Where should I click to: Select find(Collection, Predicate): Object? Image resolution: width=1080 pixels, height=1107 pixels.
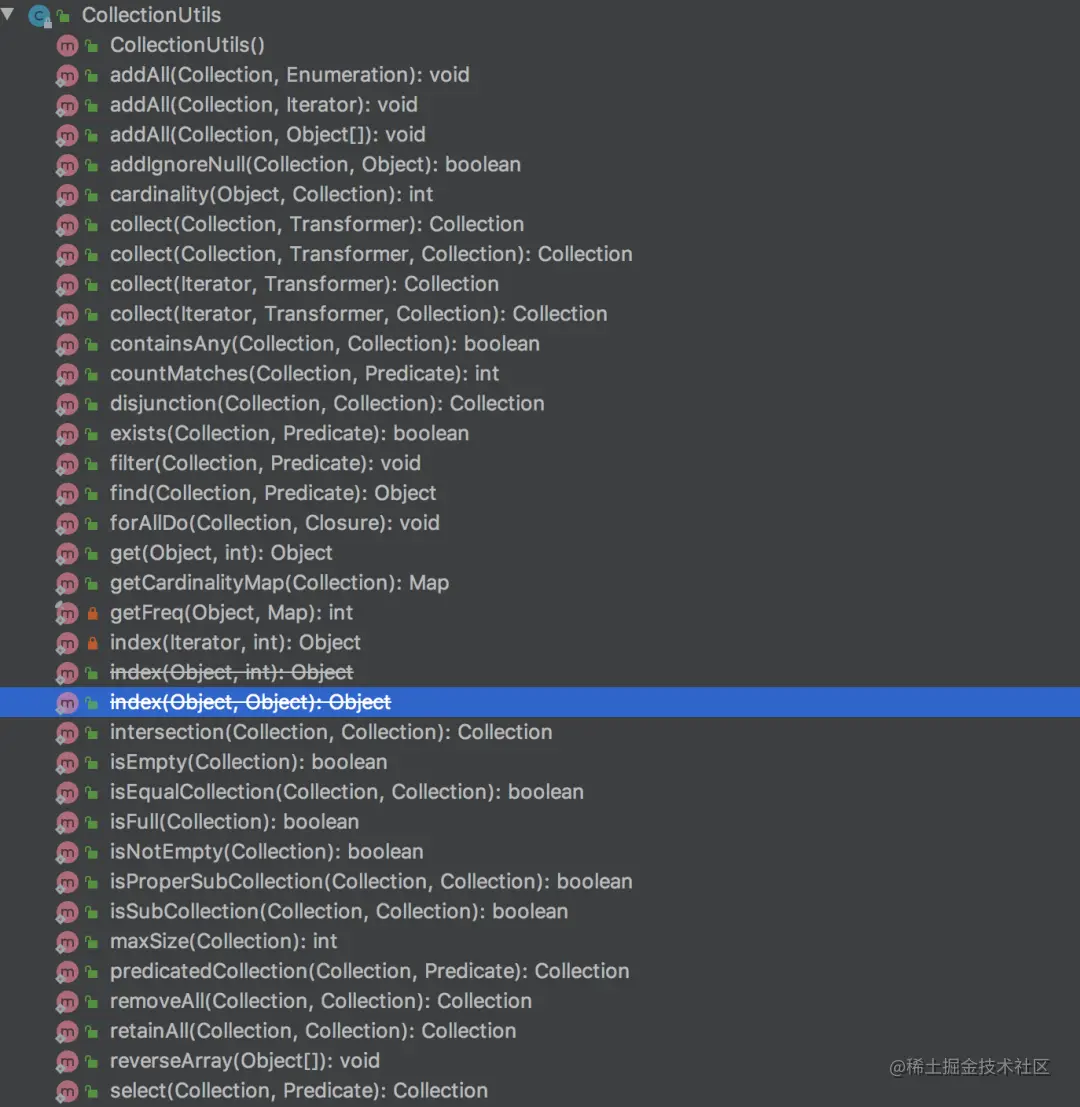click(272, 493)
